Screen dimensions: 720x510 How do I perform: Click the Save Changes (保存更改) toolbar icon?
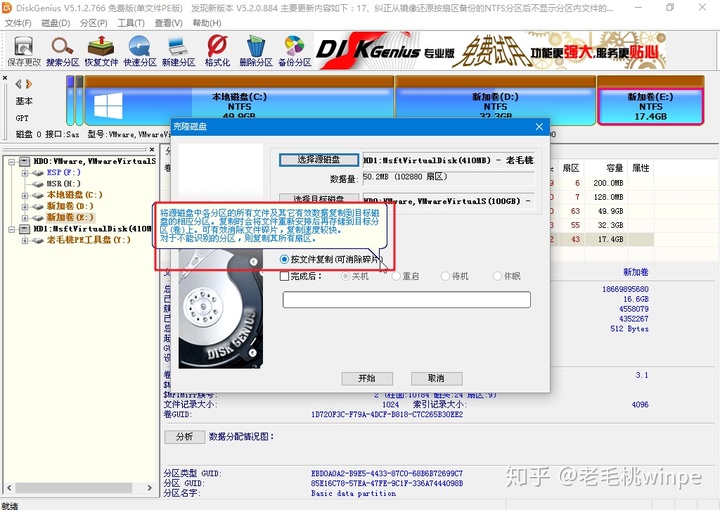[24, 51]
